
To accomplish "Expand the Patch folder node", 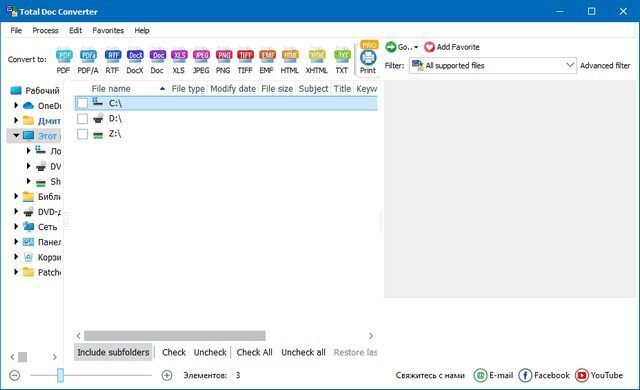I will click(16, 272).
